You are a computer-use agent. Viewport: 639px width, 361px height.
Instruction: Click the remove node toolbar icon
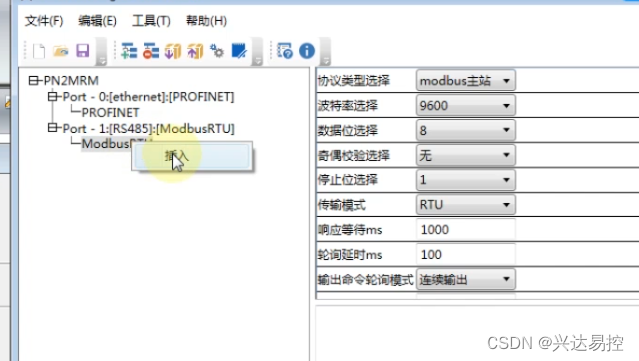[151, 51]
